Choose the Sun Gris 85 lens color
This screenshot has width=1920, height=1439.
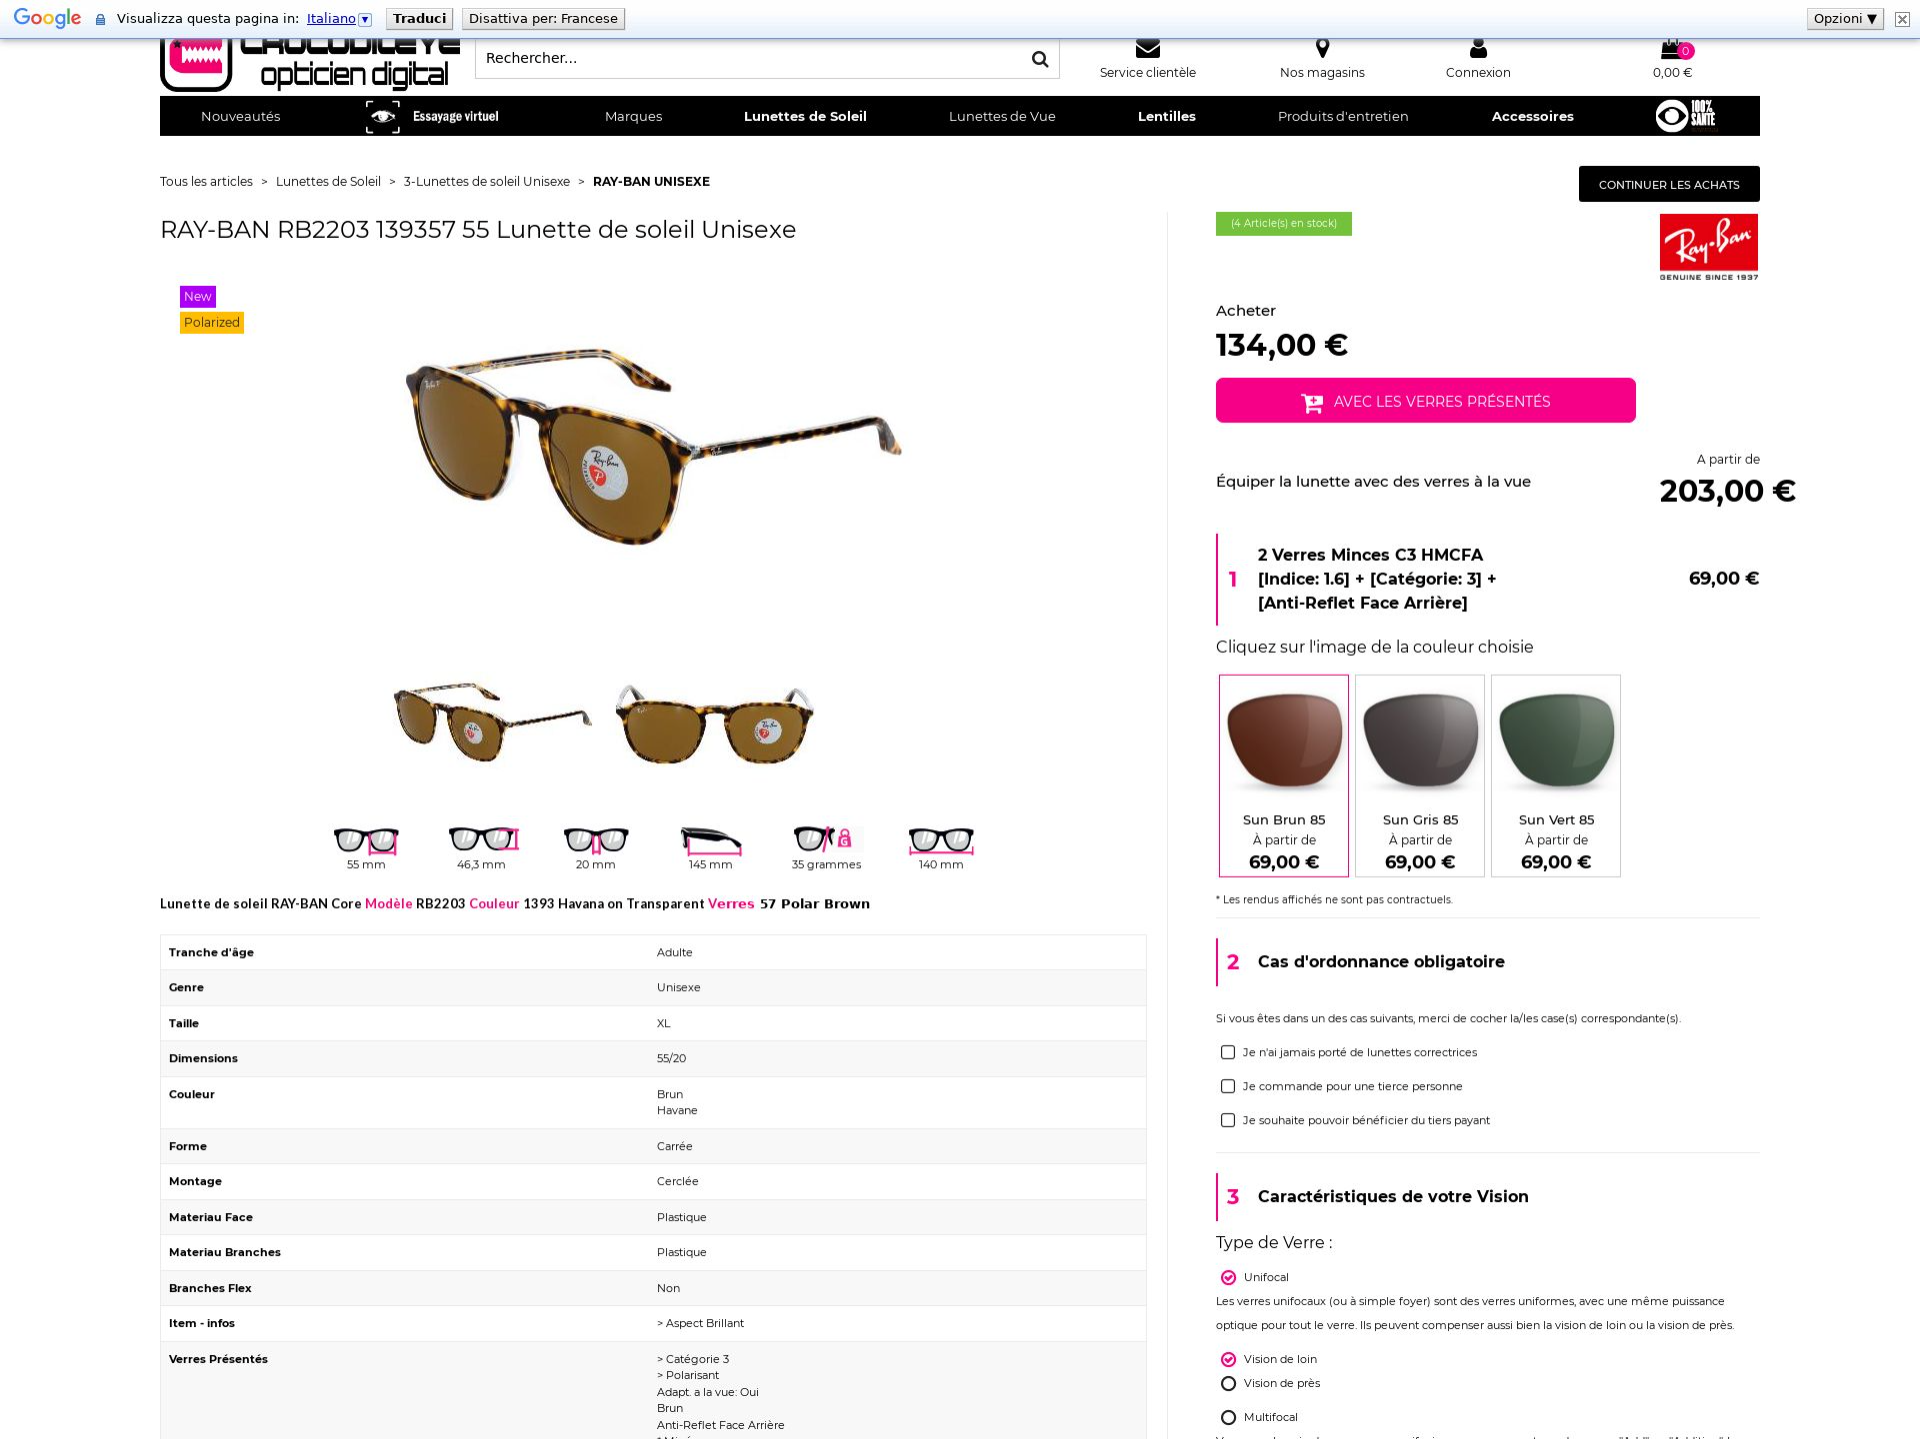click(x=1420, y=776)
